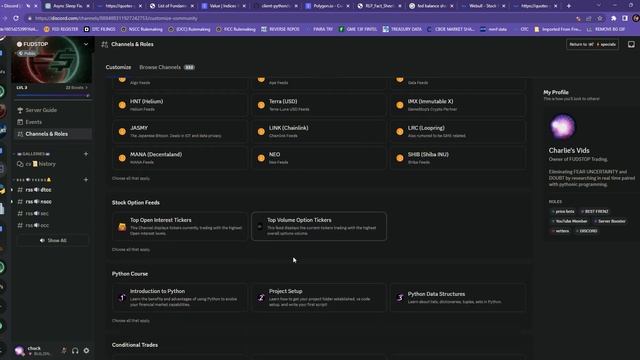
Task: Toggle NEO feed option
Action: [x=319, y=158]
